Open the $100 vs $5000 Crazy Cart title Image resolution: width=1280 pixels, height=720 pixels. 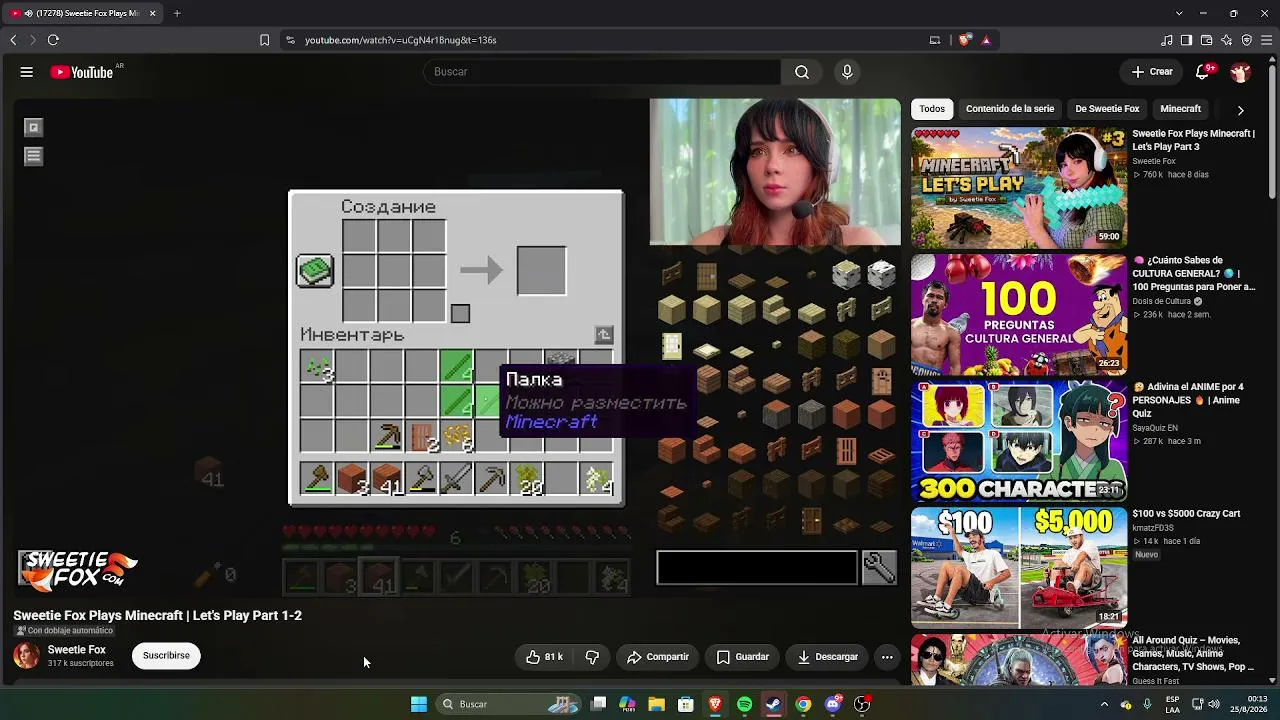pyautogui.click(x=1186, y=514)
